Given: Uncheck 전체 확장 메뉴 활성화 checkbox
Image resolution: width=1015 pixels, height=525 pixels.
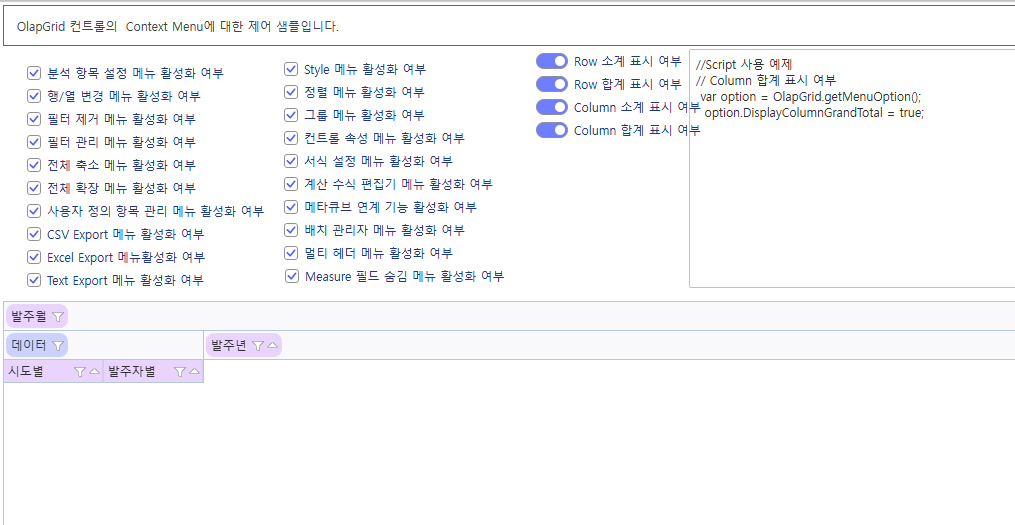Looking at the screenshot, I should [34, 188].
